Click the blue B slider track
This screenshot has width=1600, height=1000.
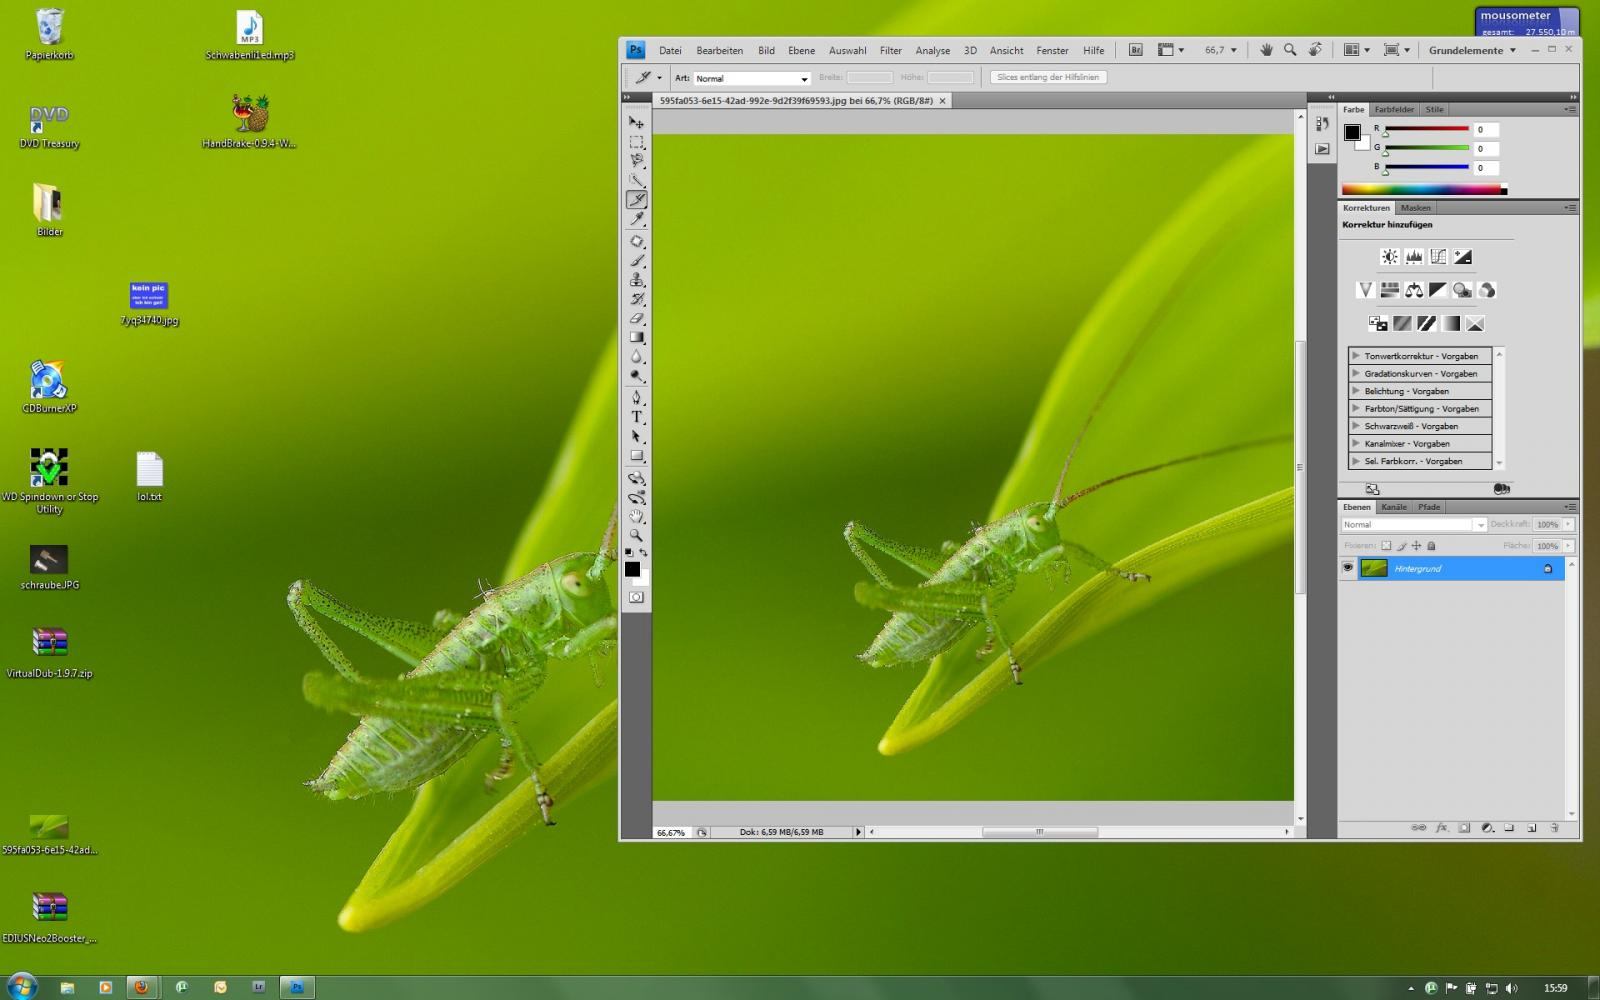click(x=1426, y=167)
